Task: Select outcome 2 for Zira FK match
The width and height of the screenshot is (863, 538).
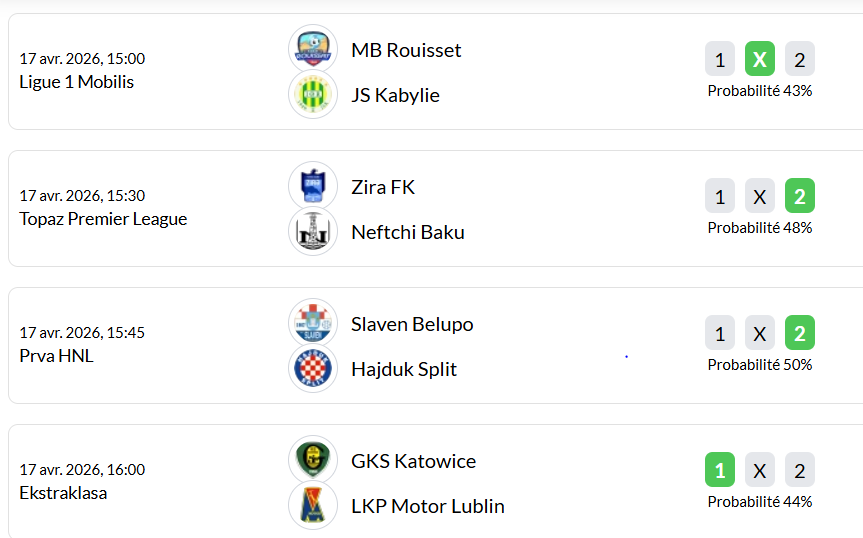Action: point(800,196)
